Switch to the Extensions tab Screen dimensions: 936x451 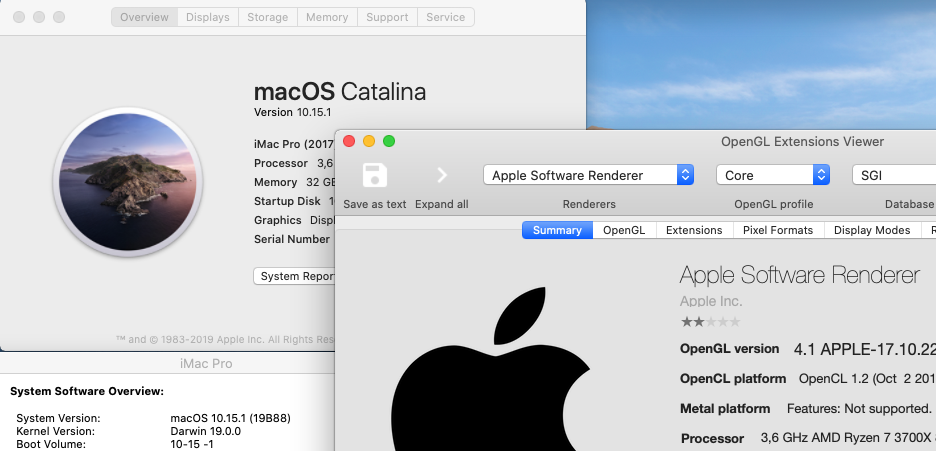pyautogui.click(x=694, y=230)
